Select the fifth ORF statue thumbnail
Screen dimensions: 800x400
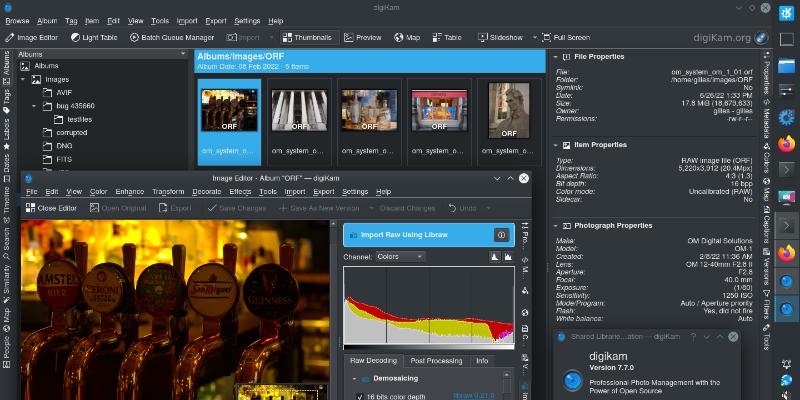tap(508, 120)
